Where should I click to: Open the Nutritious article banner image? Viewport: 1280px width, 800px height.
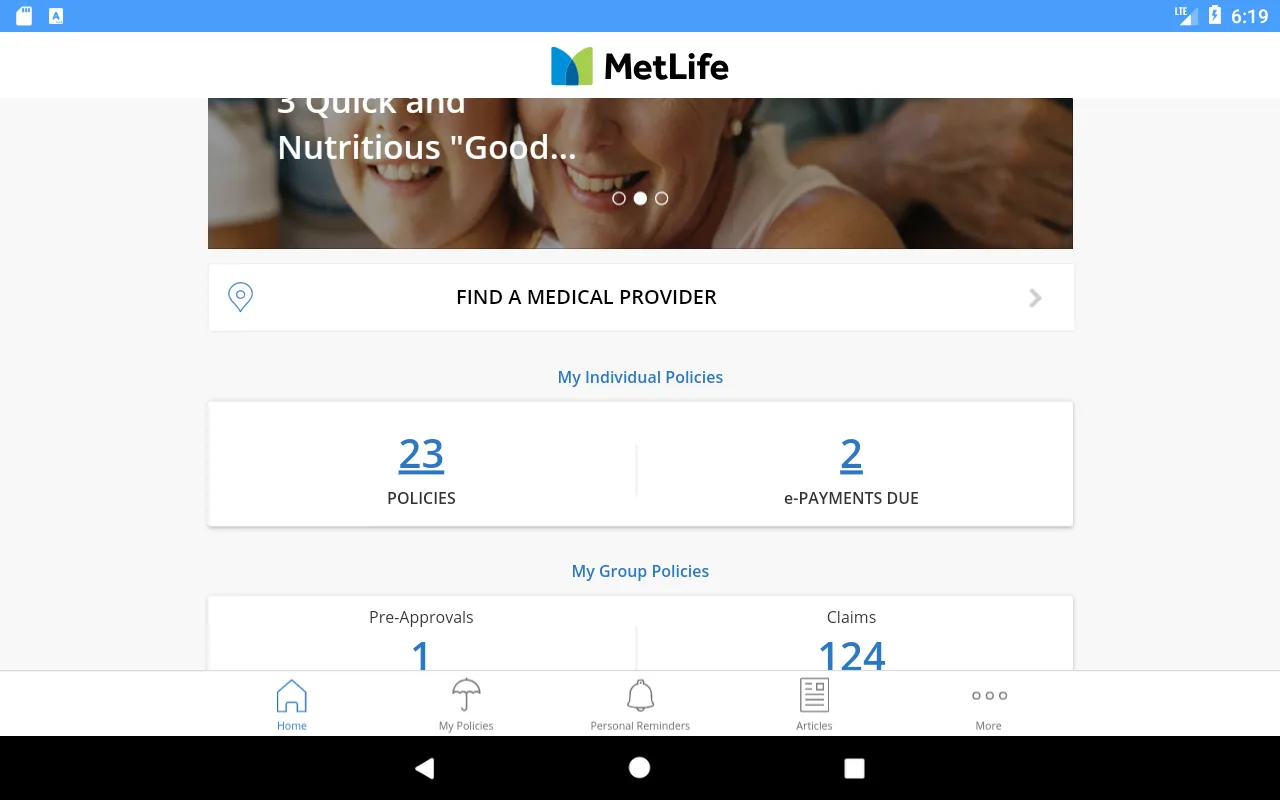point(640,173)
